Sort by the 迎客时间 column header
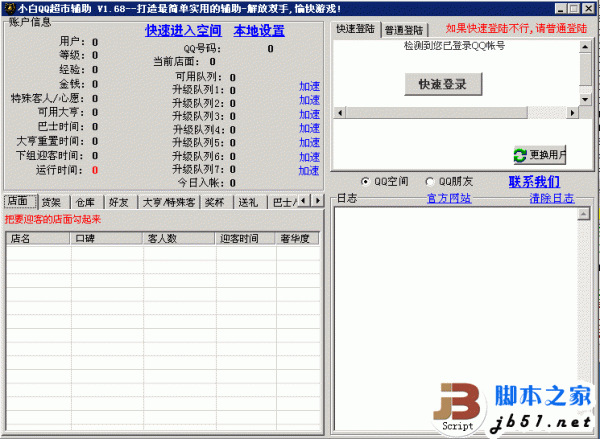The height and width of the screenshot is (439, 600). pyautogui.click(x=245, y=238)
